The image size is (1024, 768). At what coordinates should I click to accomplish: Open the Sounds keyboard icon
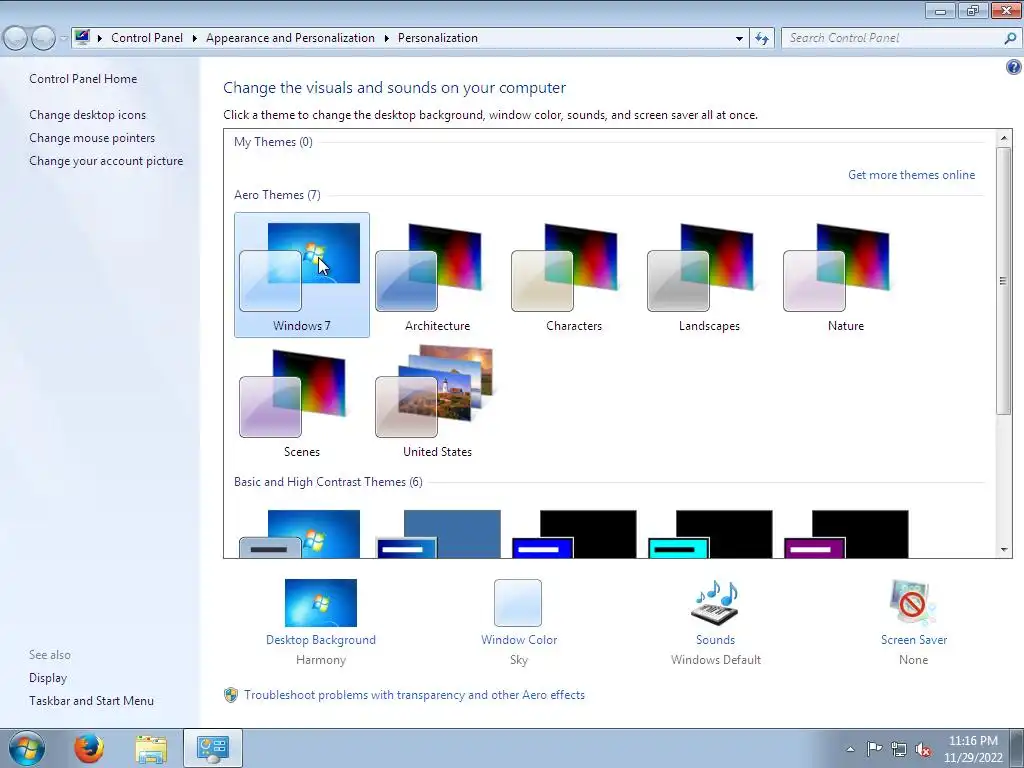(x=715, y=603)
